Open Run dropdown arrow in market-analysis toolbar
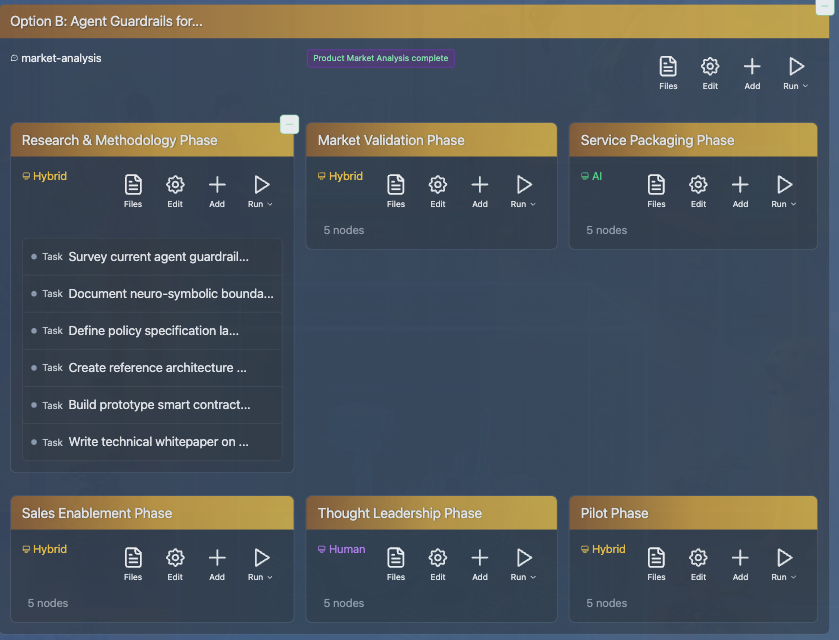 (805, 86)
